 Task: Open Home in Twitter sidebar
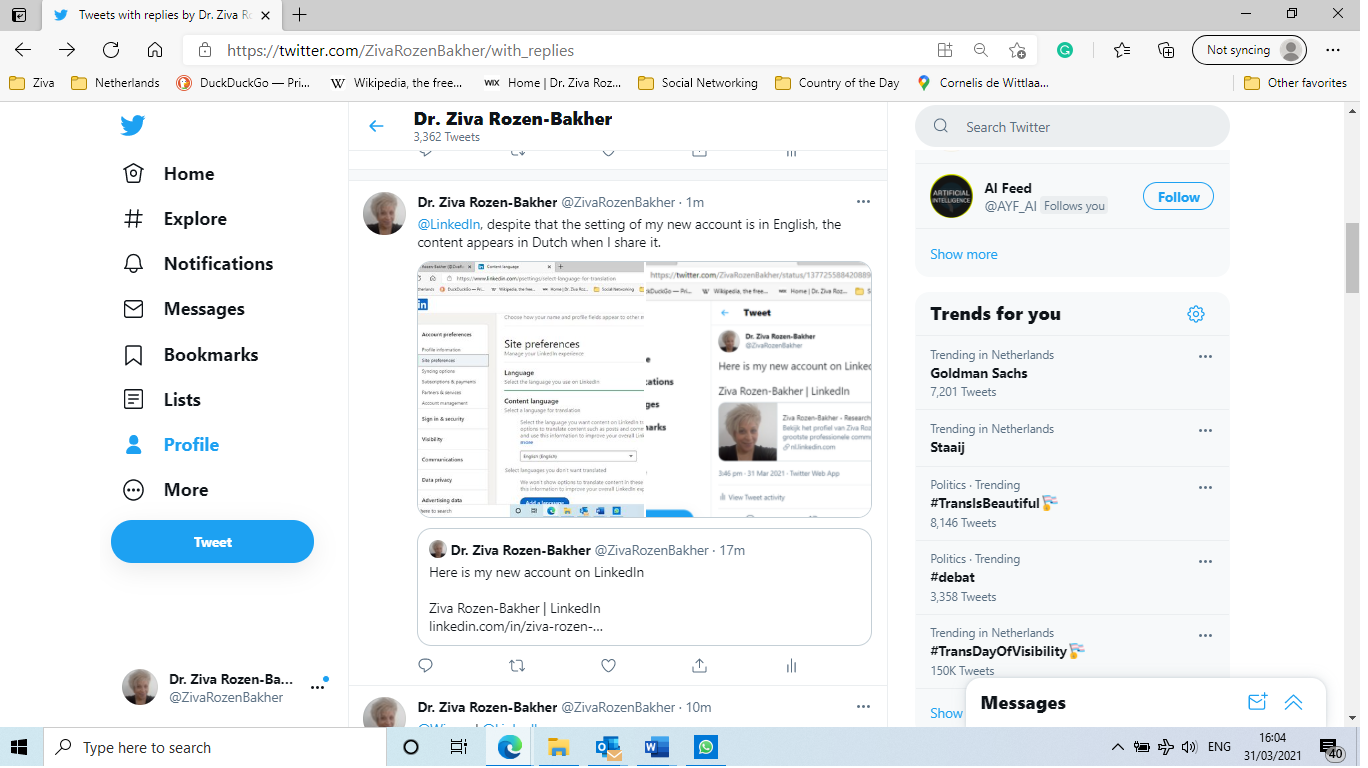tap(168, 174)
